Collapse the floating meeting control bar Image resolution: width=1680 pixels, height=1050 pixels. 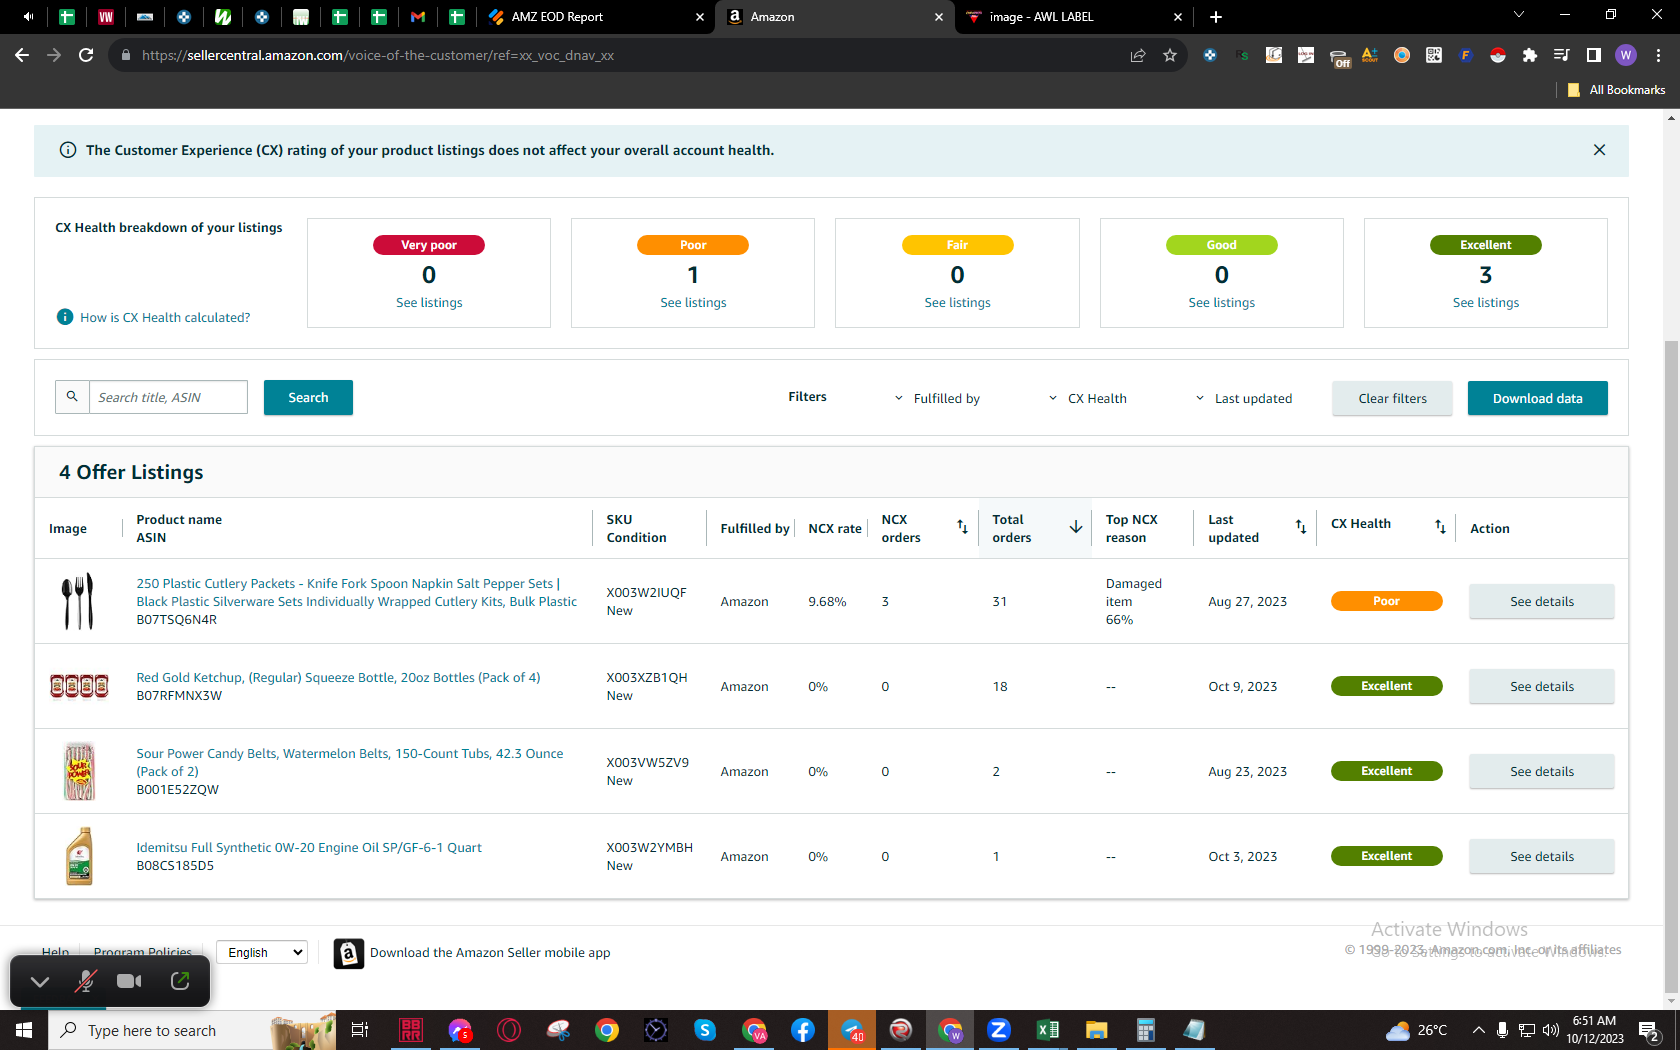40,981
